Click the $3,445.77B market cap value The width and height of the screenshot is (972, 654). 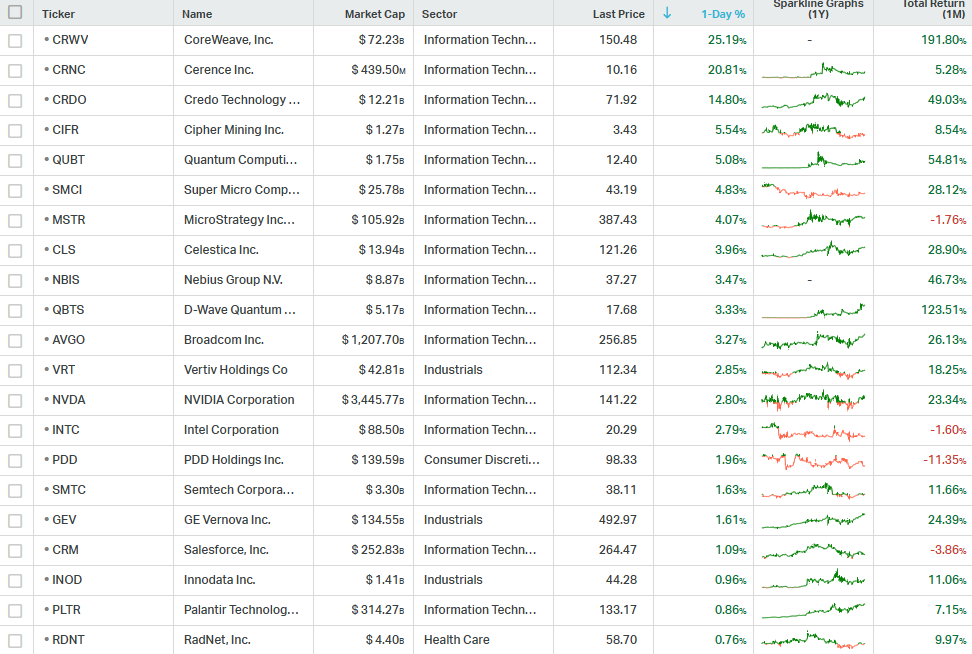(x=373, y=400)
